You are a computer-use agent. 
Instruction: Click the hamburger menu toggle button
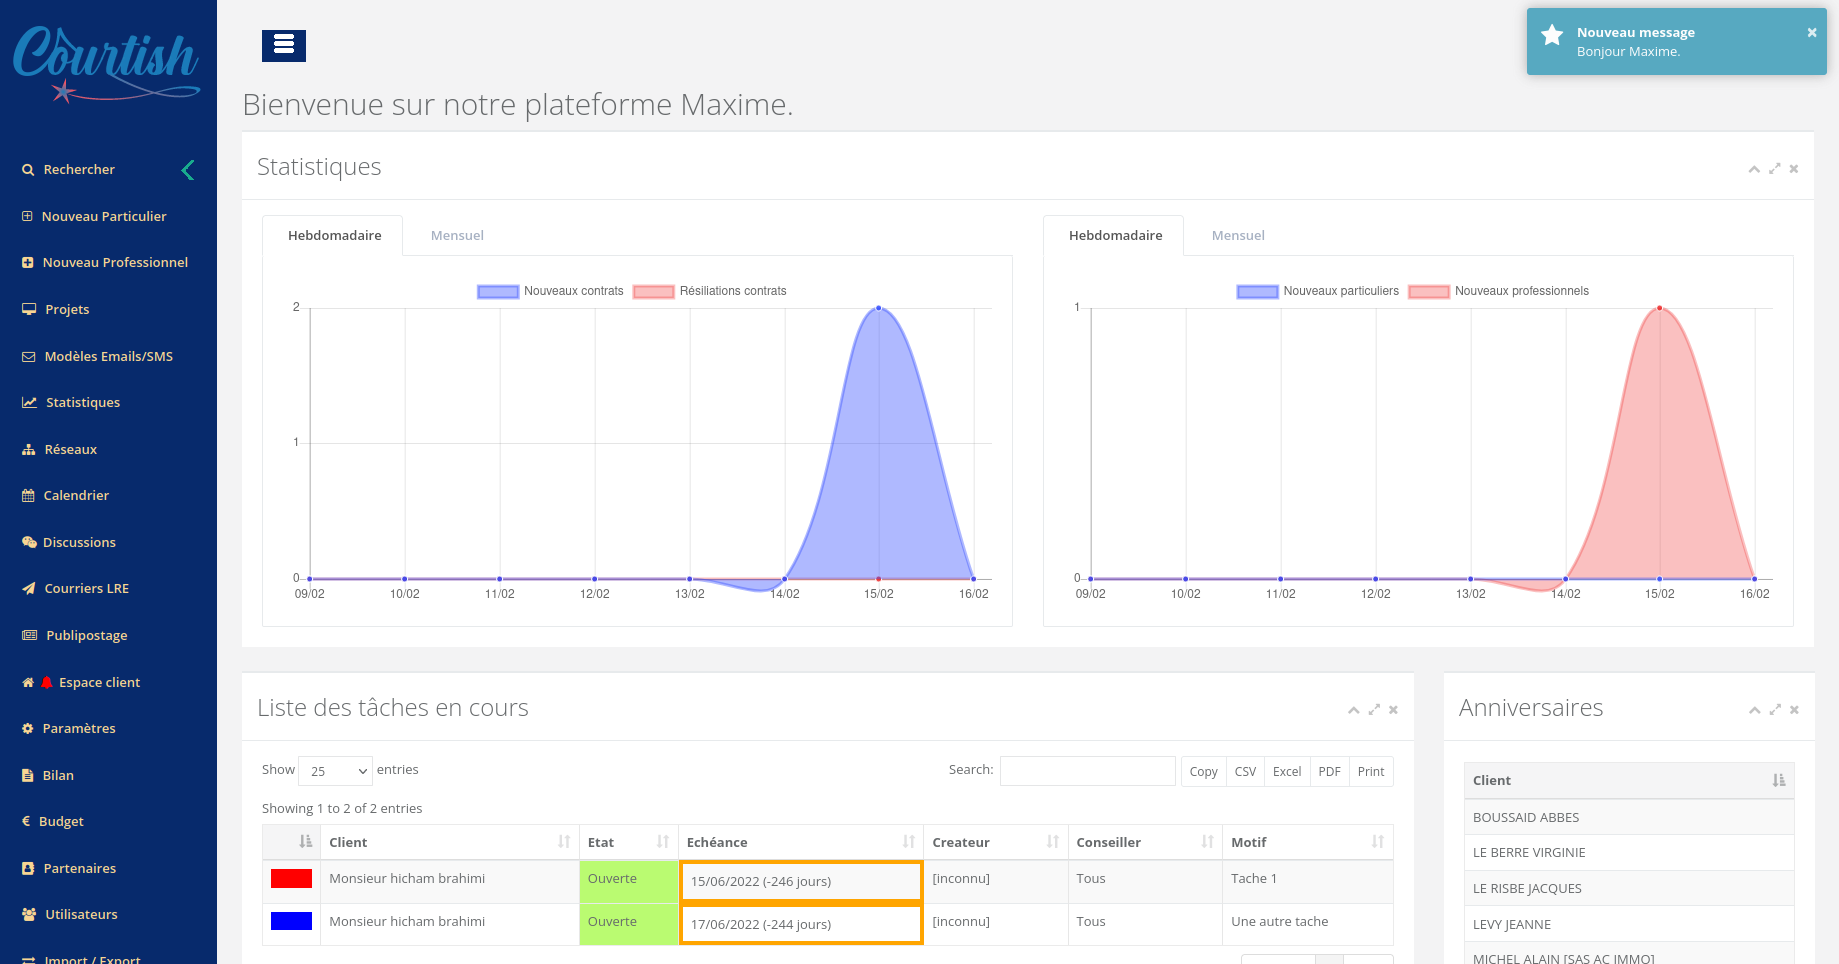tap(284, 45)
